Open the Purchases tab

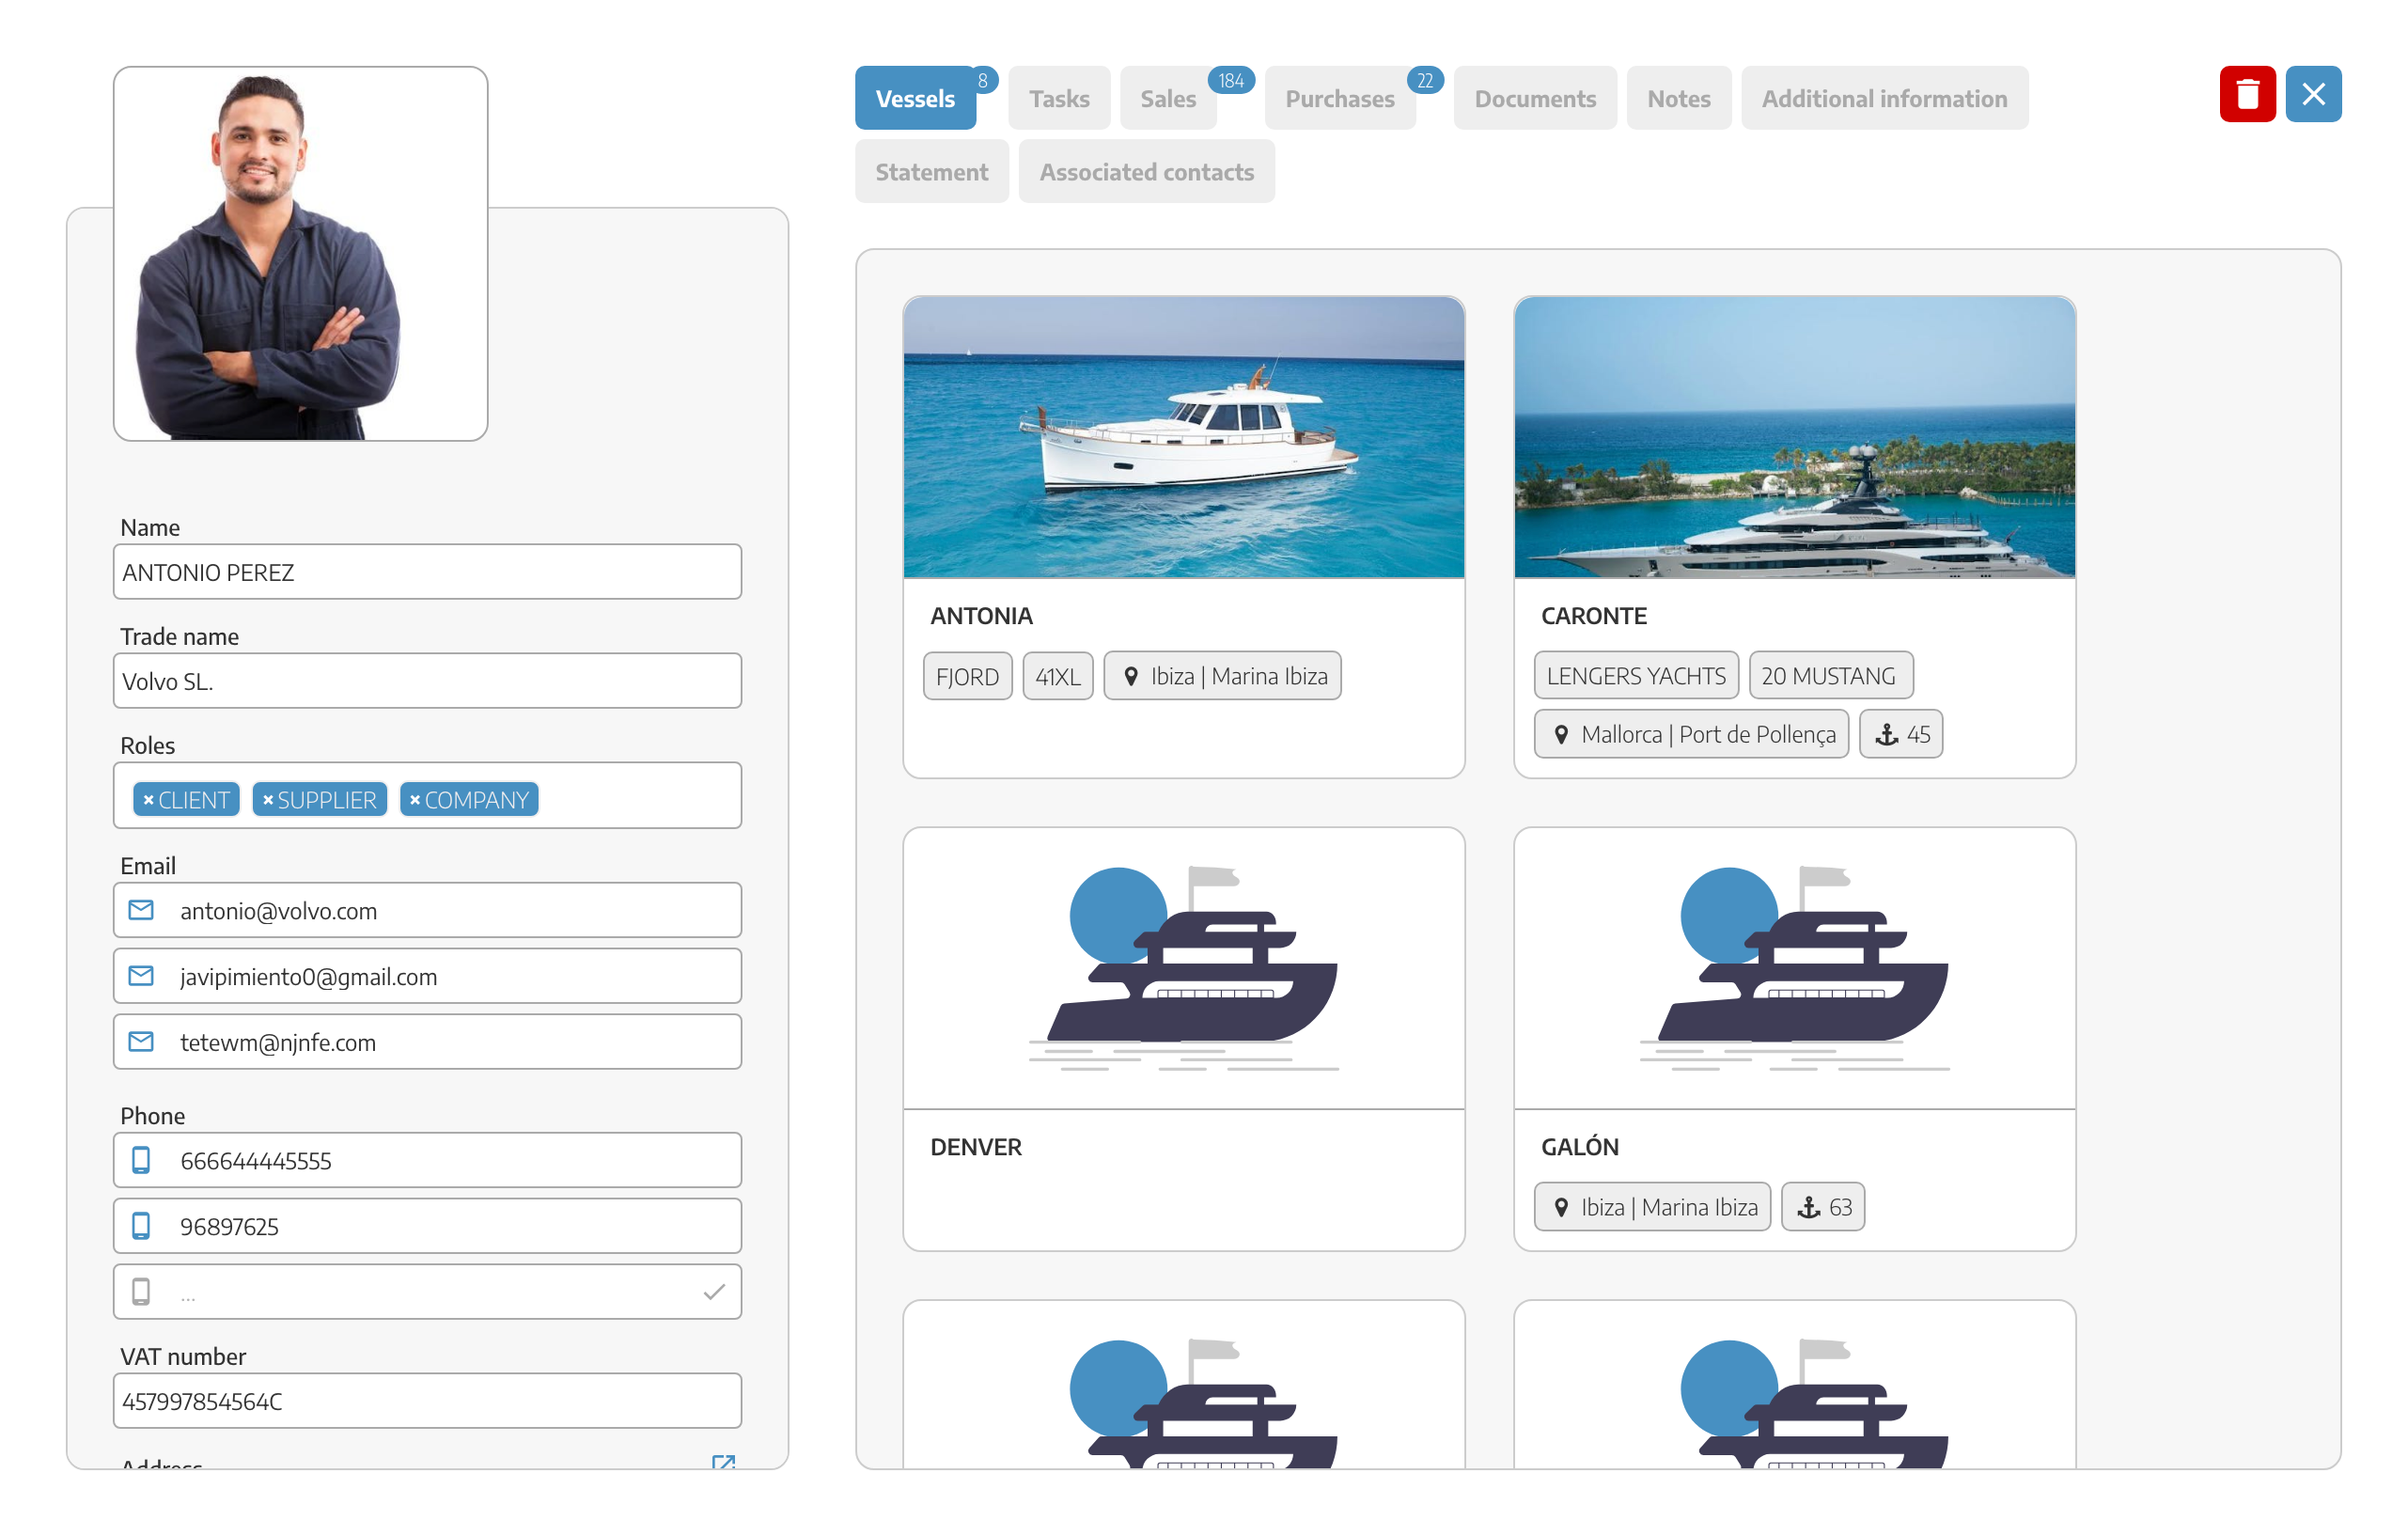pyautogui.click(x=1340, y=98)
